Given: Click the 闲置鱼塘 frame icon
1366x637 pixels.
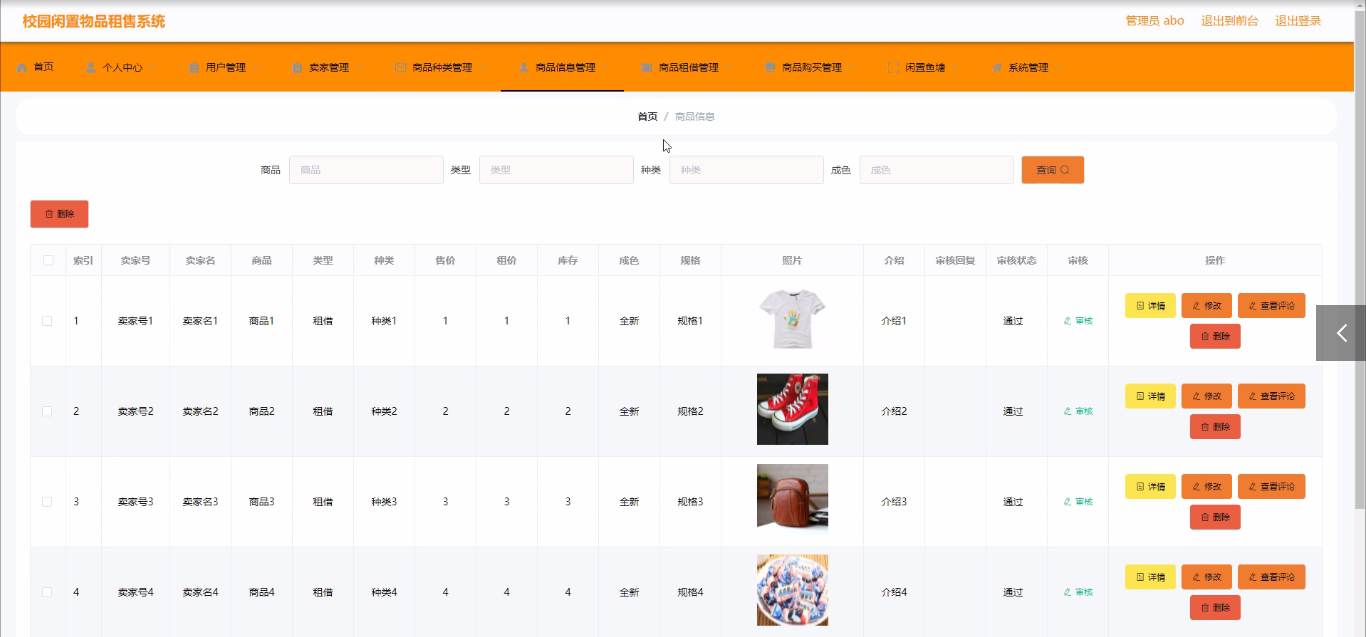Looking at the screenshot, I should click(893, 68).
